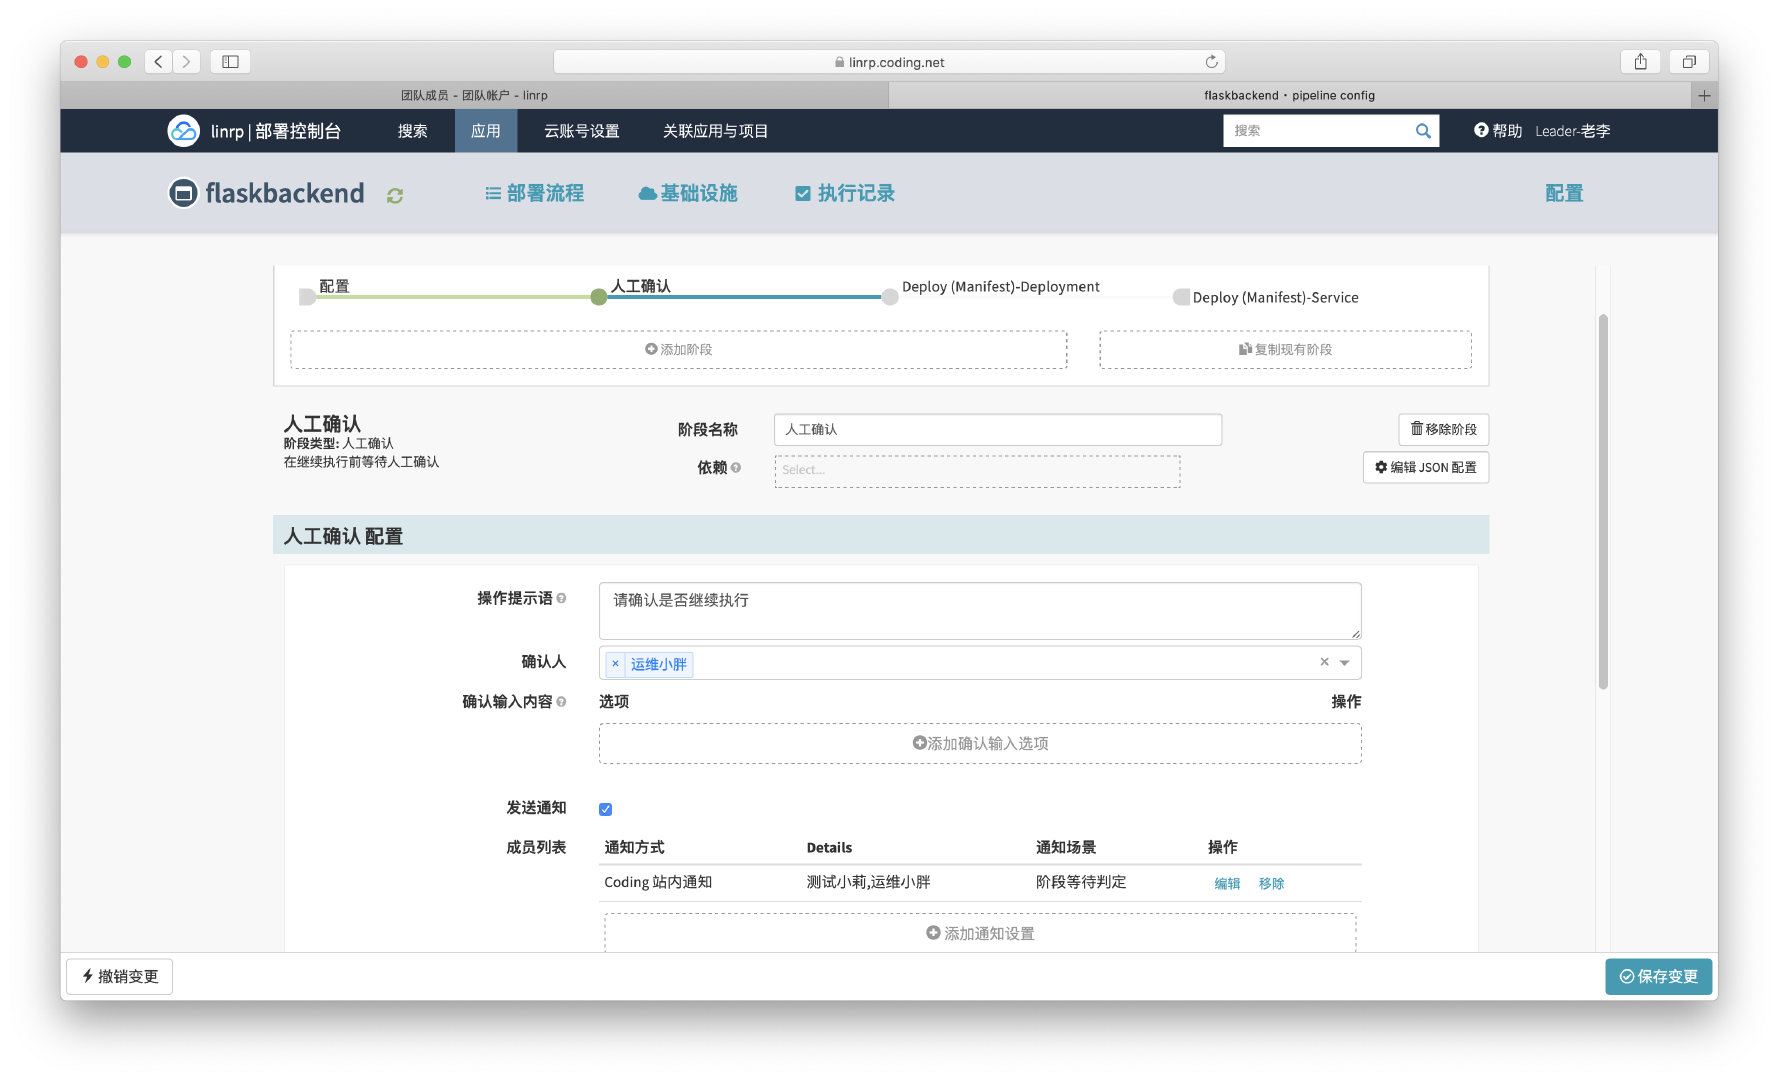Click the 移除阶段 button
1778x1080 pixels.
[x=1443, y=429]
